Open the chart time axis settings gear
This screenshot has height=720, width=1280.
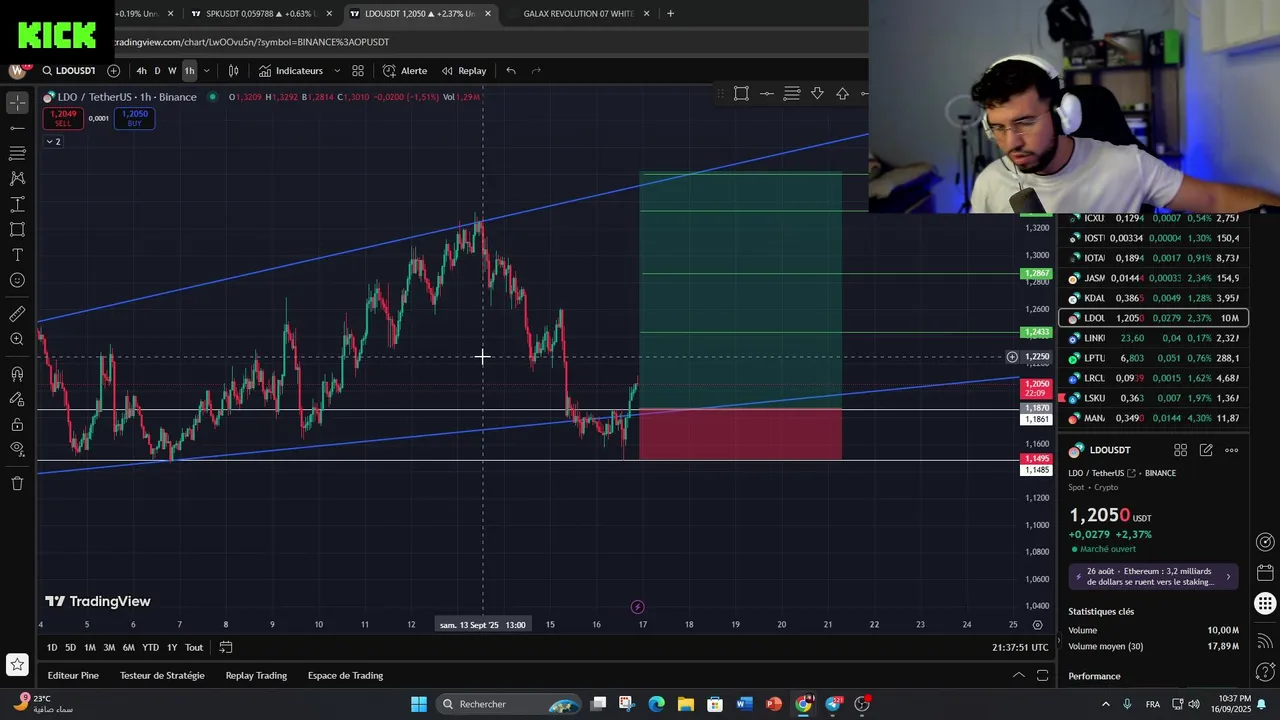point(1037,625)
